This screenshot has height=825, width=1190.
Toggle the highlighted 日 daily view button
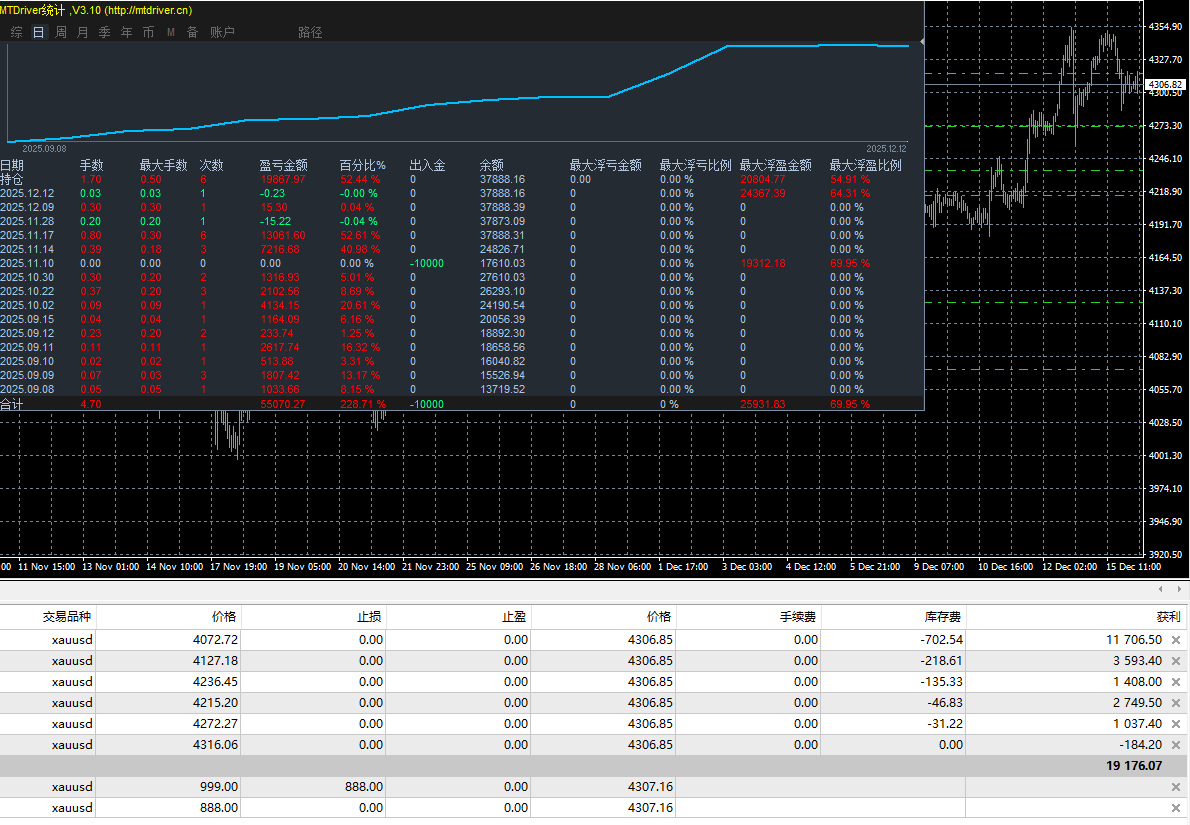[37, 31]
